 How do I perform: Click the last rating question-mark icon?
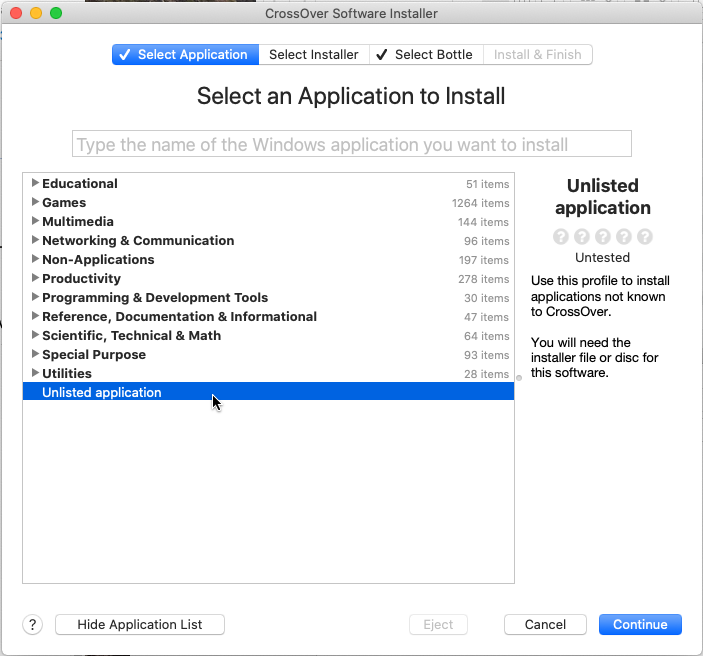point(645,236)
